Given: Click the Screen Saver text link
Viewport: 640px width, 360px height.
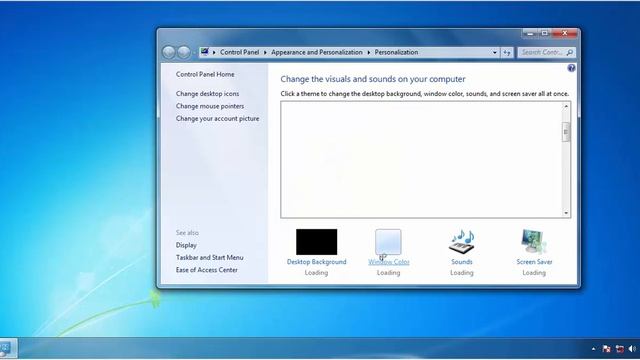Looking at the screenshot, I should [x=534, y=262].
